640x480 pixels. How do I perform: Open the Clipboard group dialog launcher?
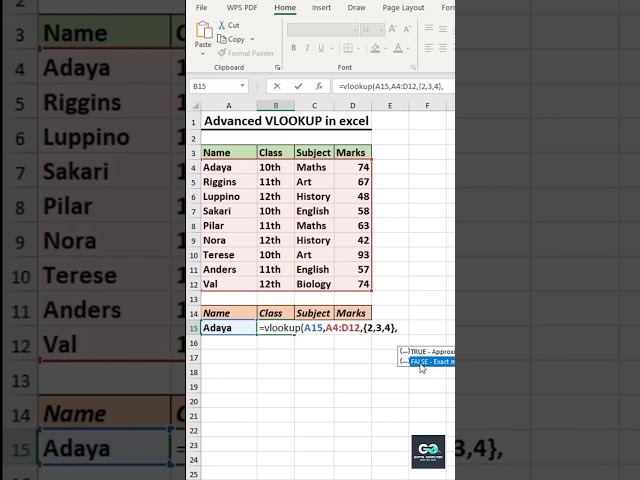pyautogui.click(x=278, y=67)
